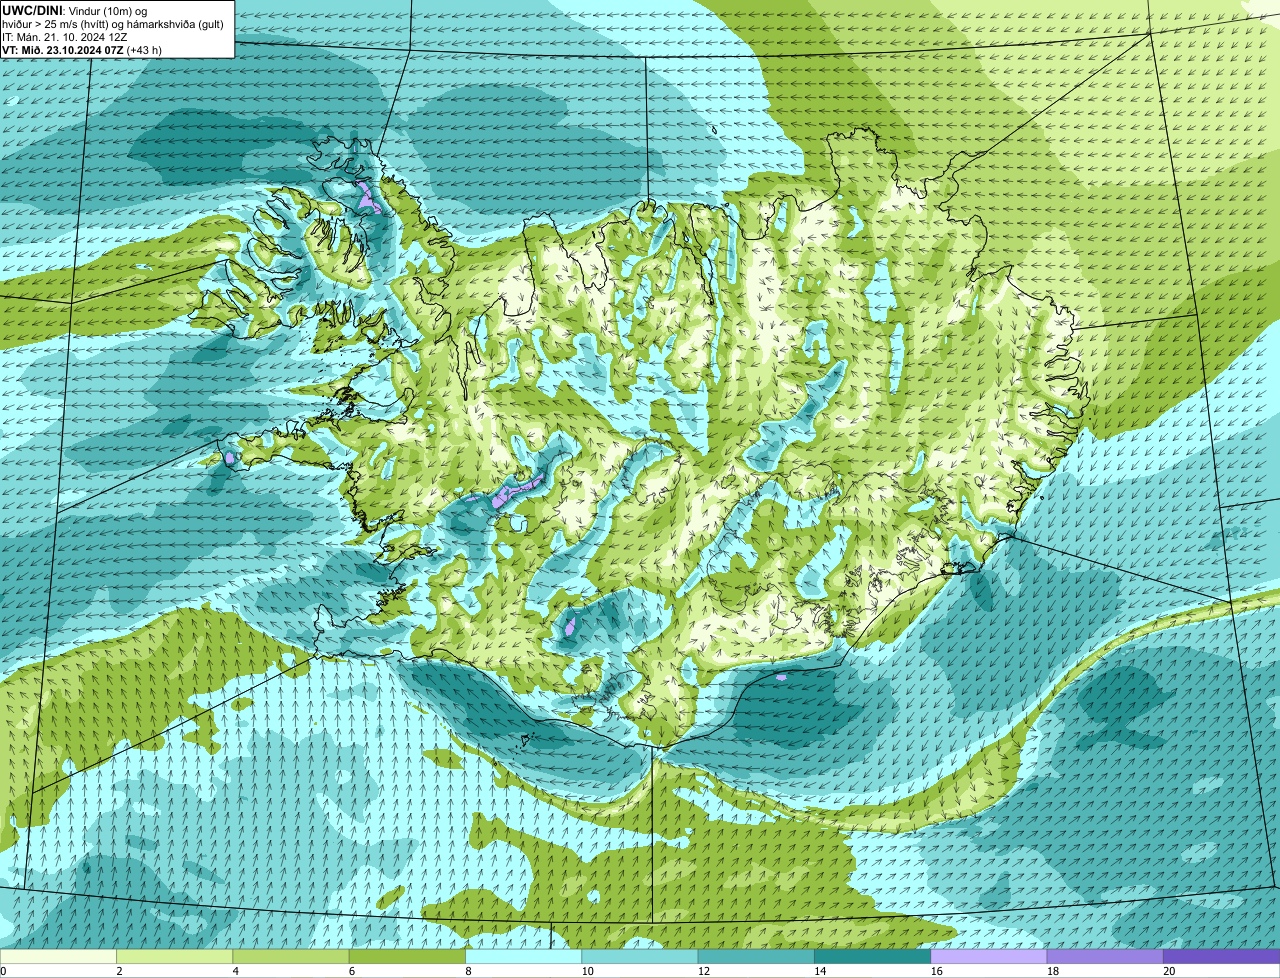
Task: Click the 12–14 m/s teal legend swatch
Action: click(x=756, y=956)
